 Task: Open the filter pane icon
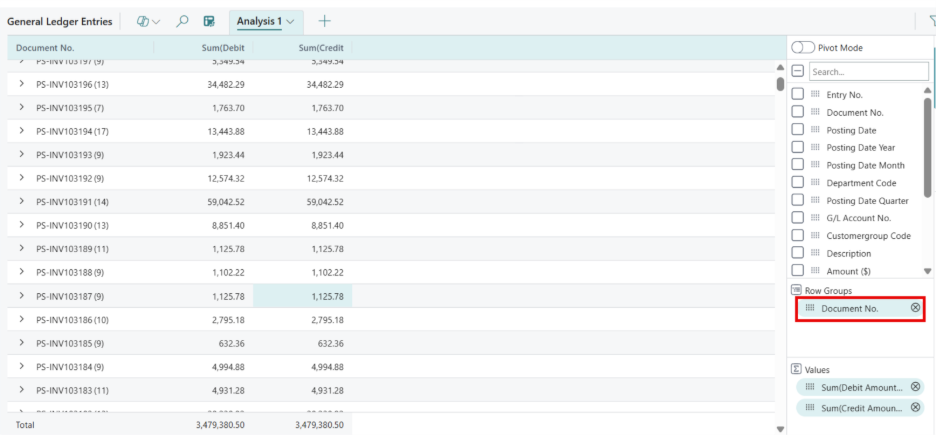(x=931, y=21)
